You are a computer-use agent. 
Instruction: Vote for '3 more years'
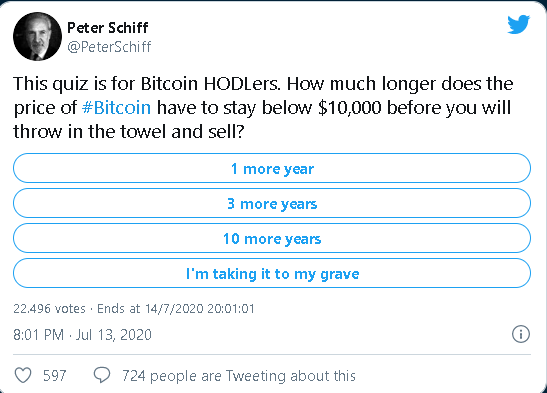pyautogui.click(x=272, y=203)
